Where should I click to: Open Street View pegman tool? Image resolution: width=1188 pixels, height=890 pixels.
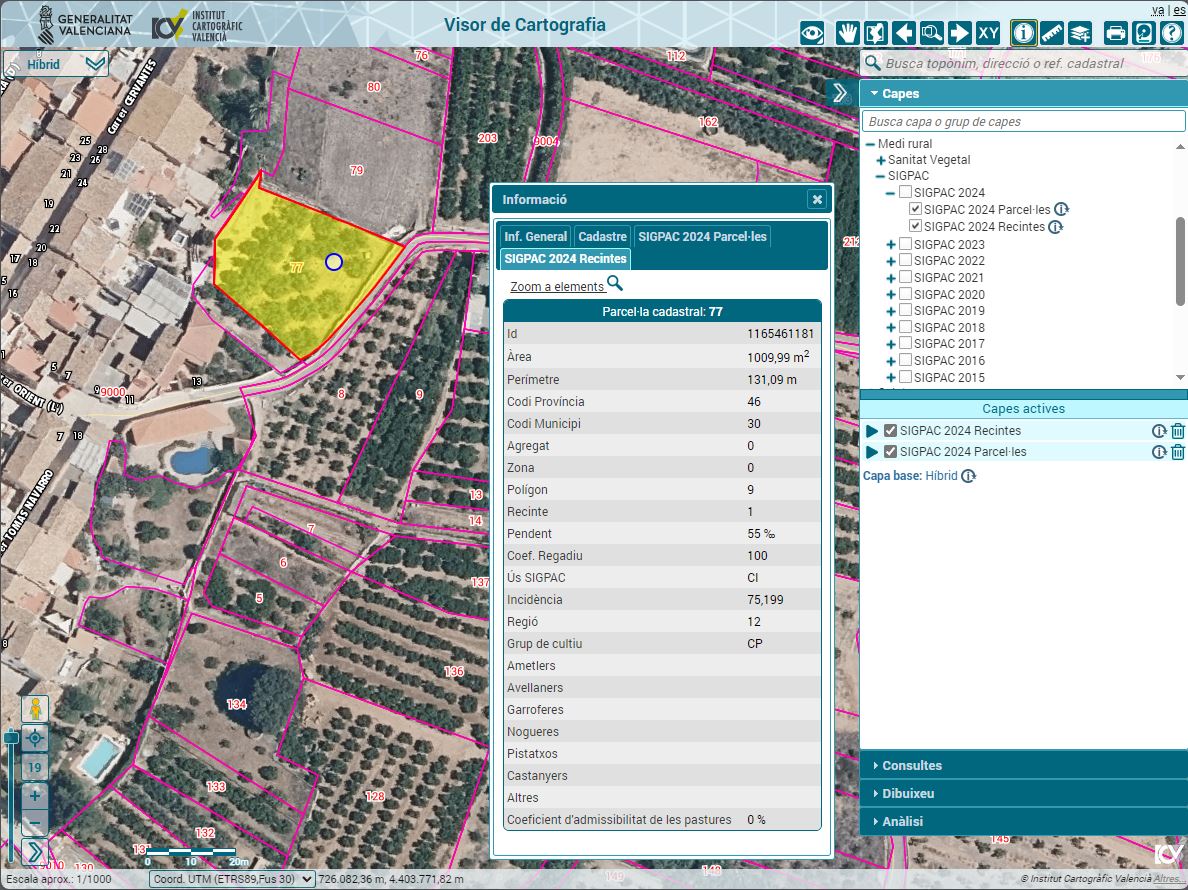click(x=35, y=709)
